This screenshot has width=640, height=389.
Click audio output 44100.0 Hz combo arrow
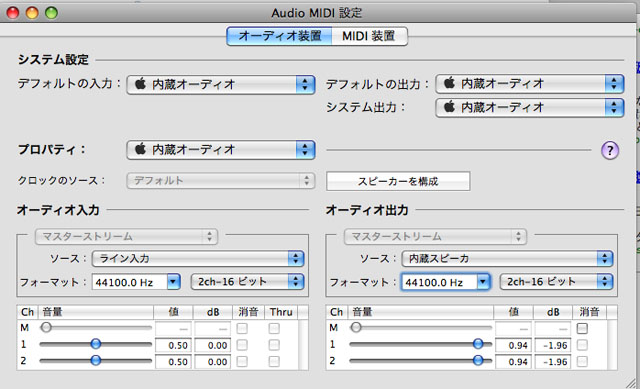483,282
